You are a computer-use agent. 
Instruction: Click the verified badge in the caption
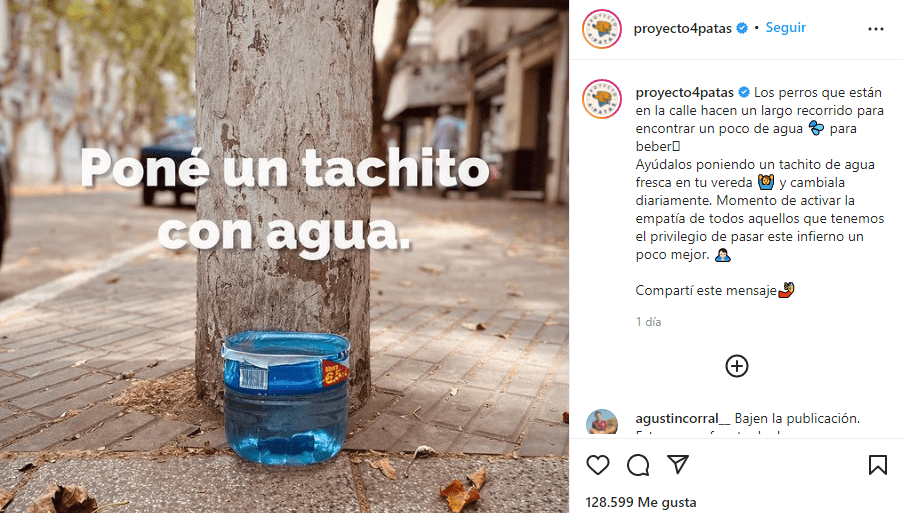pos(744,92)
